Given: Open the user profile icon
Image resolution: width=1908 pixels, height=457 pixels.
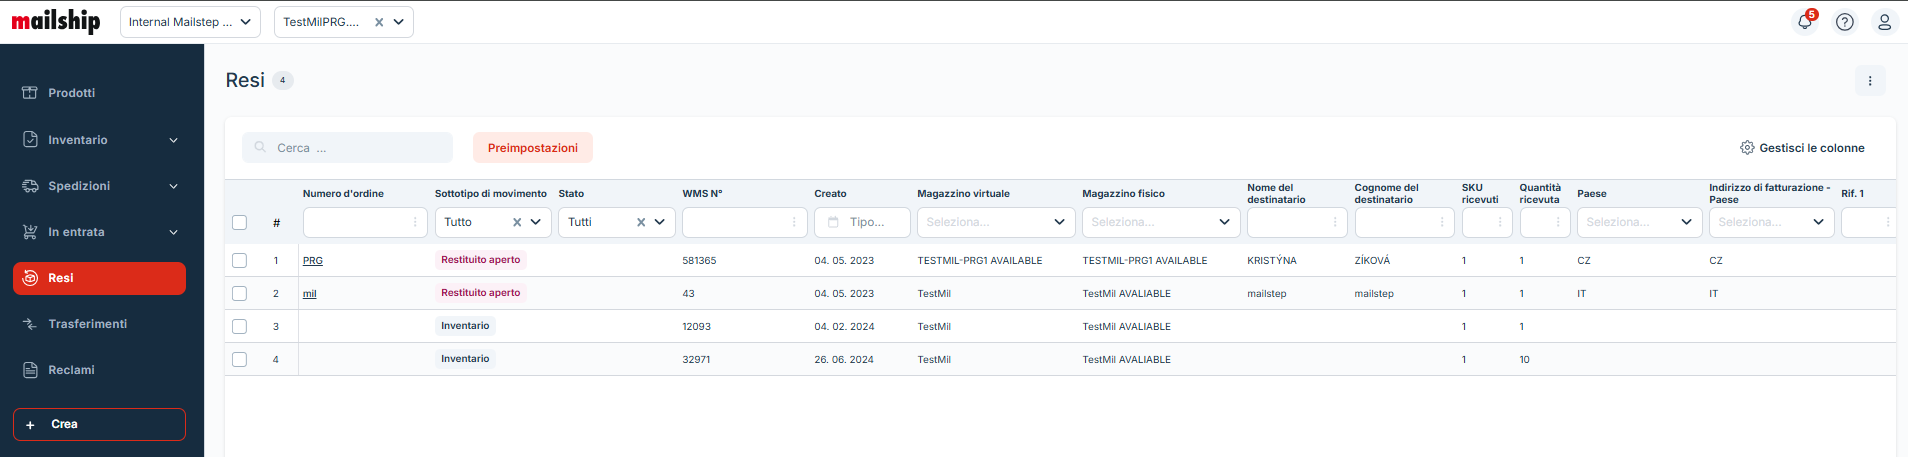Looking at the screenshot, I should click(x=1884, y=22).
